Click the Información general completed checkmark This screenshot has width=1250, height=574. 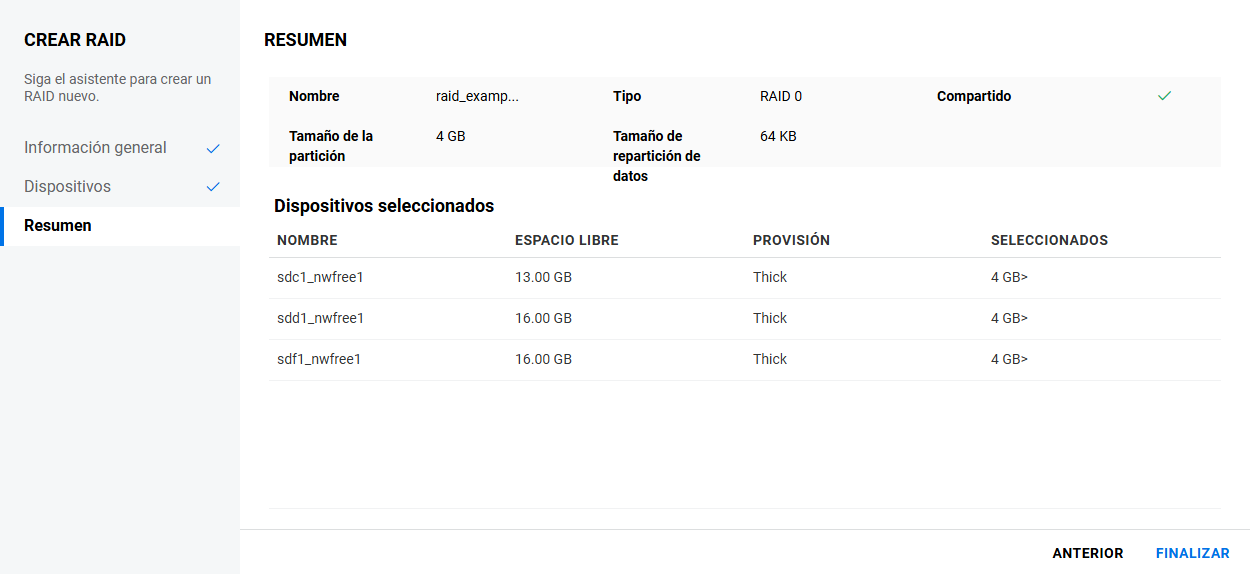click(212, 148)
